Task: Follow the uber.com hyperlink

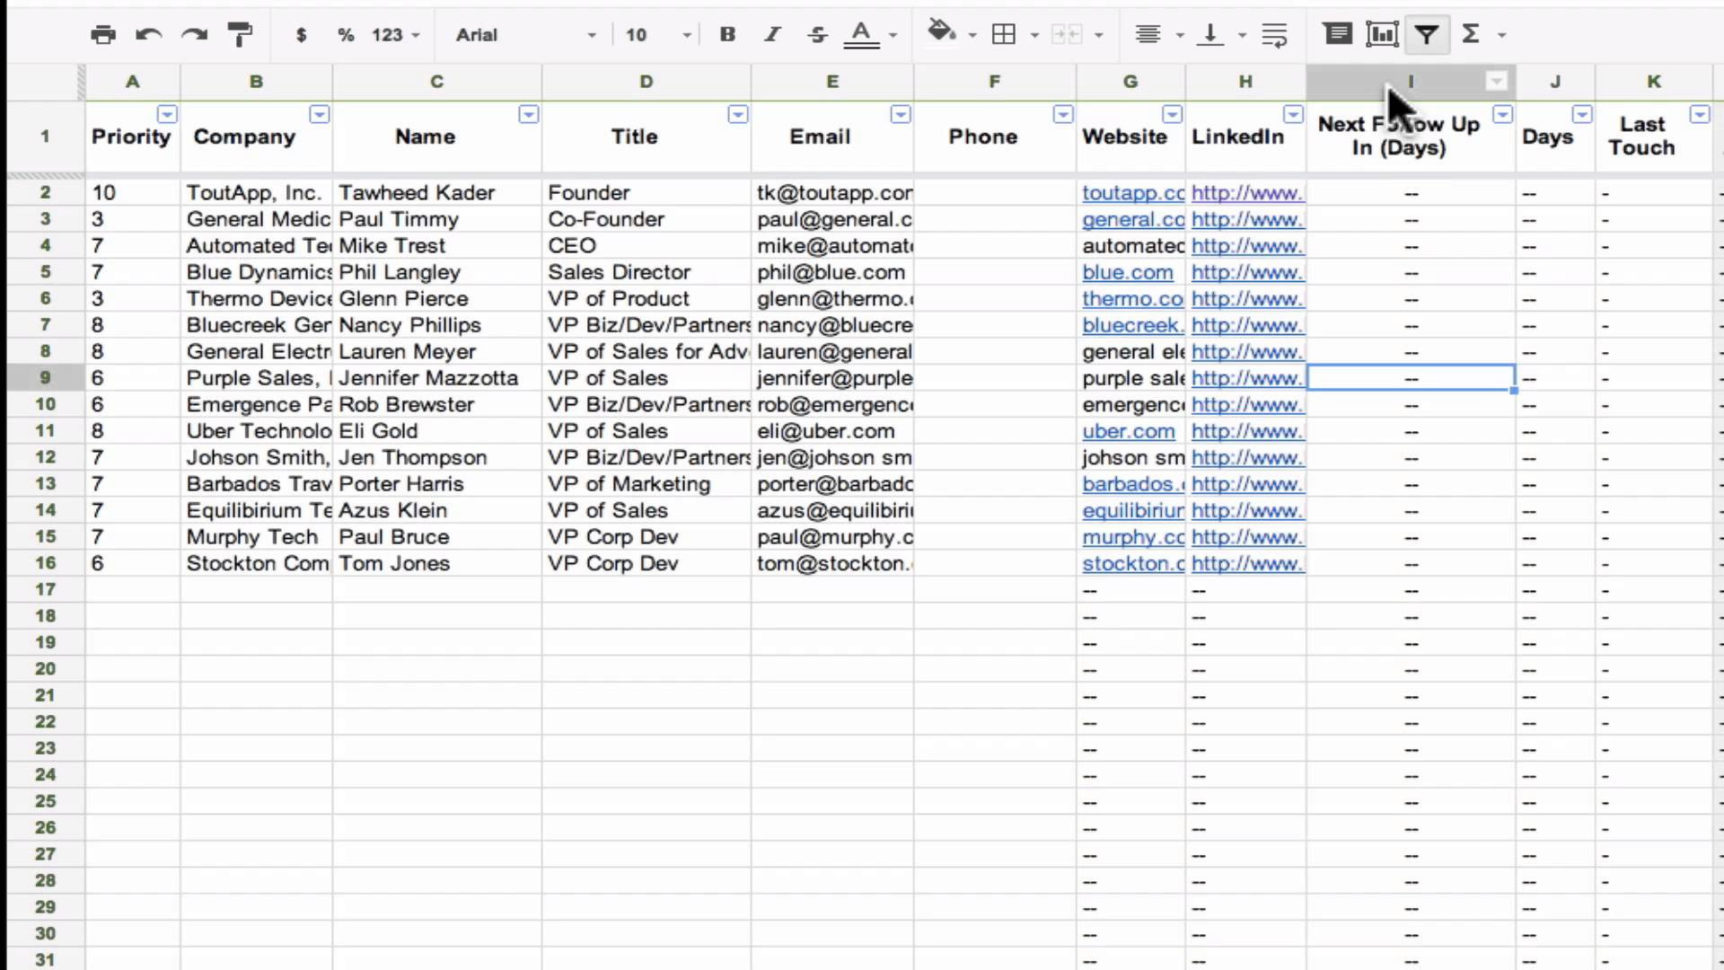Action: click(1128, 431)
